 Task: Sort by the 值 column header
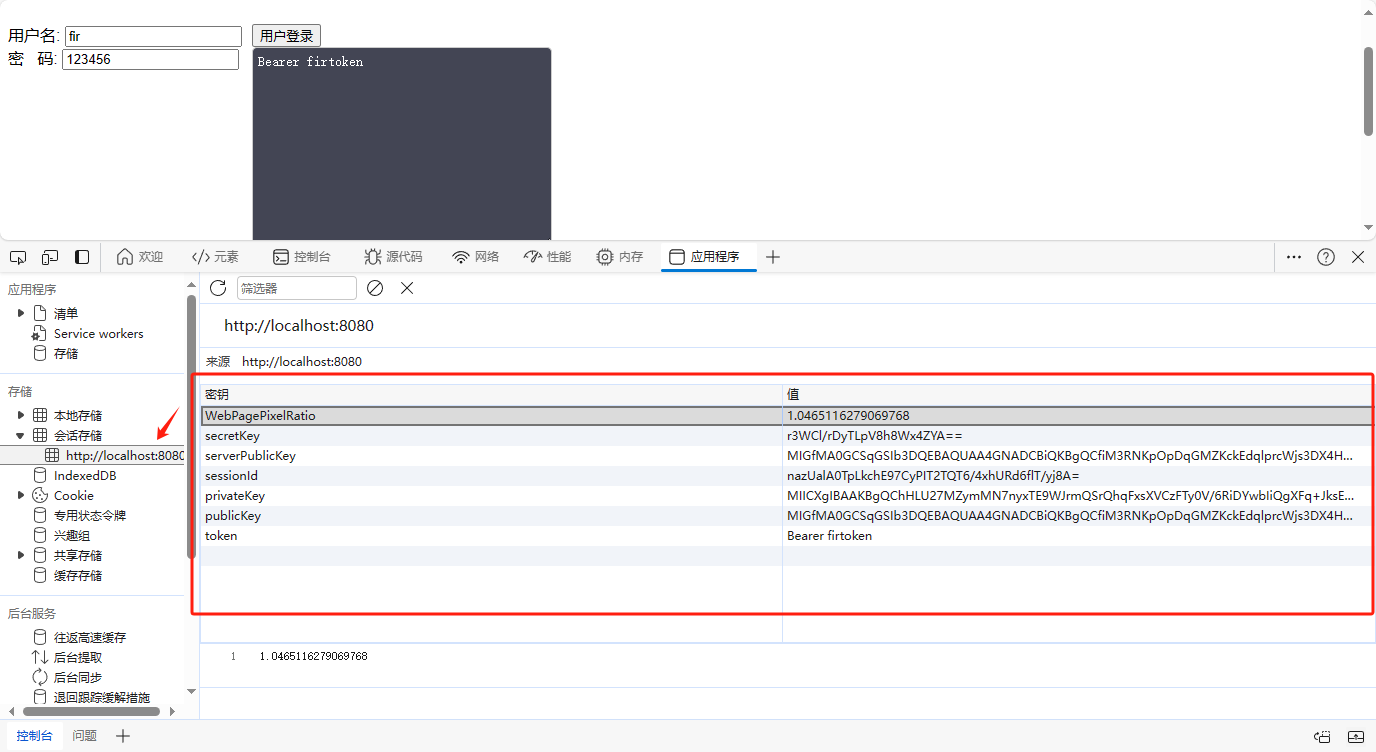click(x=1077, y=395)
